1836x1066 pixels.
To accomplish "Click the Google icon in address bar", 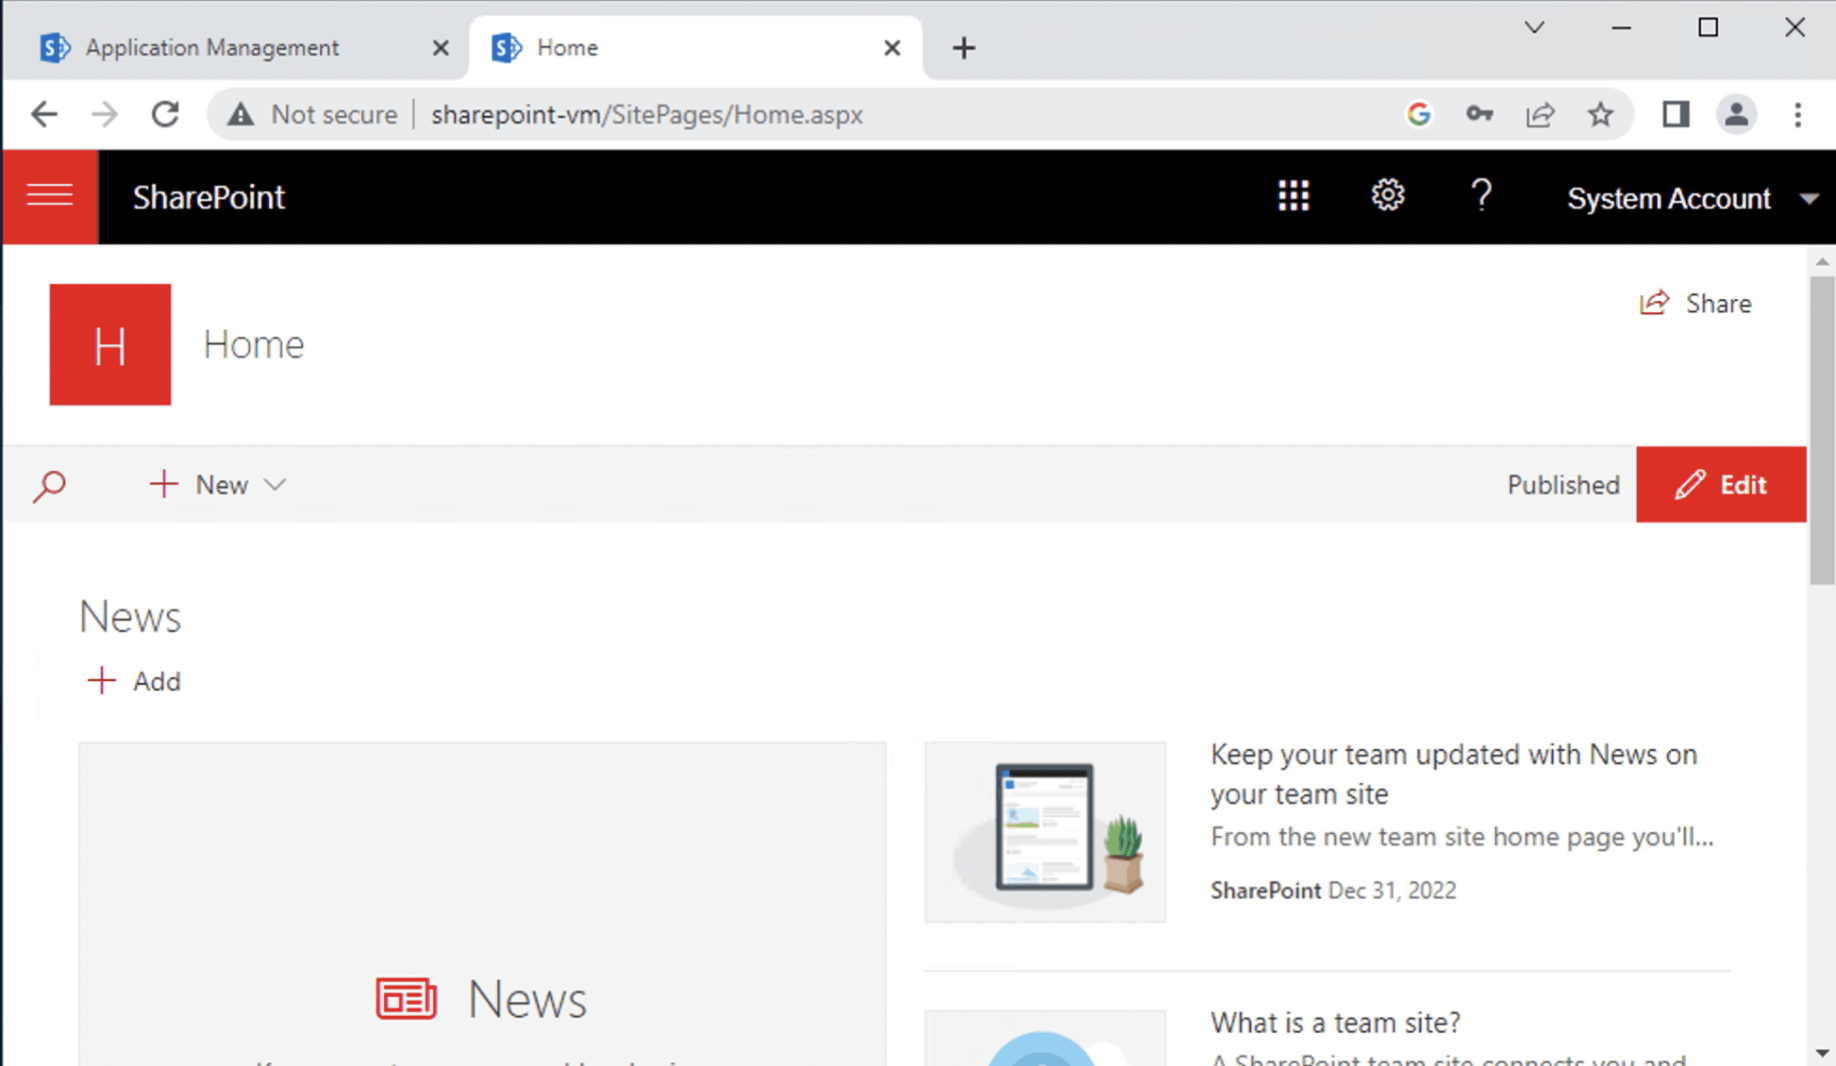I will tap(1418, 115).
